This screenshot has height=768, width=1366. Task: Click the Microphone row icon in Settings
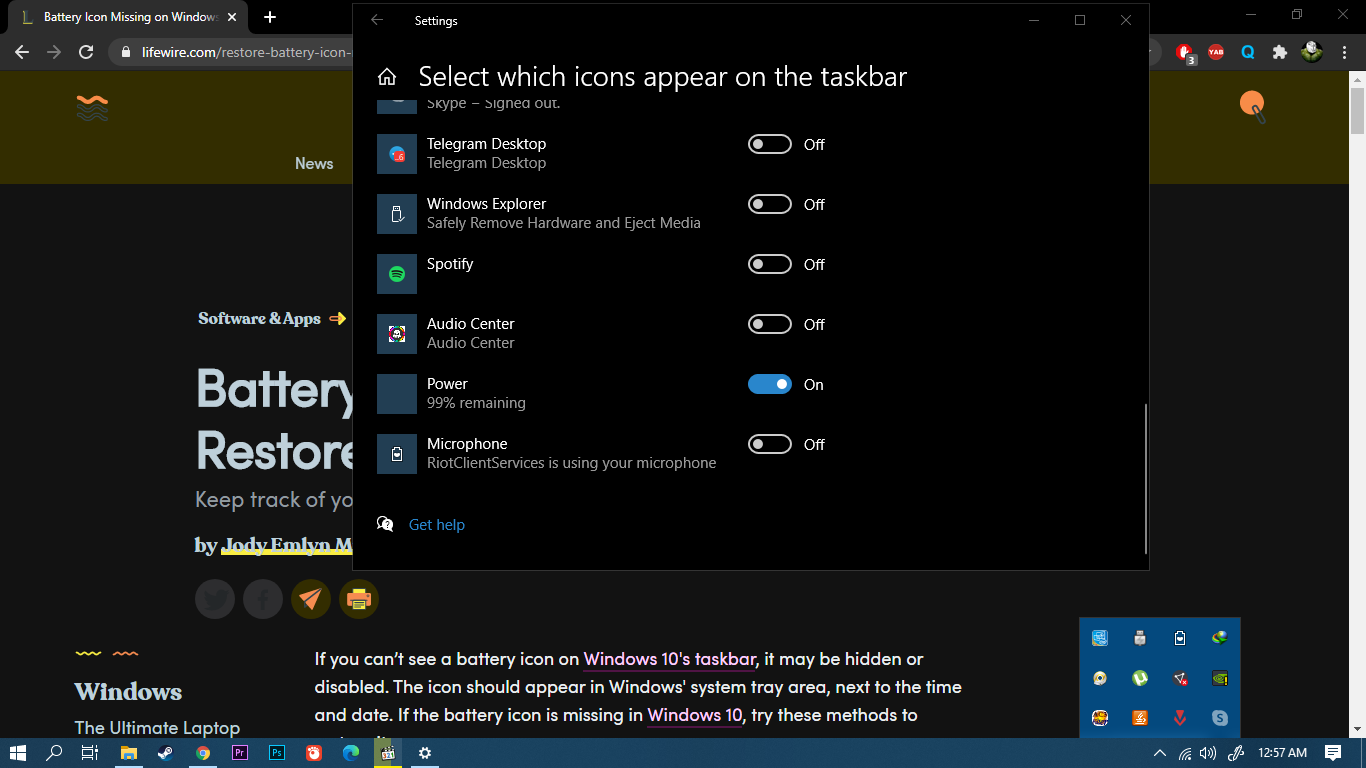click(x=397, y=454)
